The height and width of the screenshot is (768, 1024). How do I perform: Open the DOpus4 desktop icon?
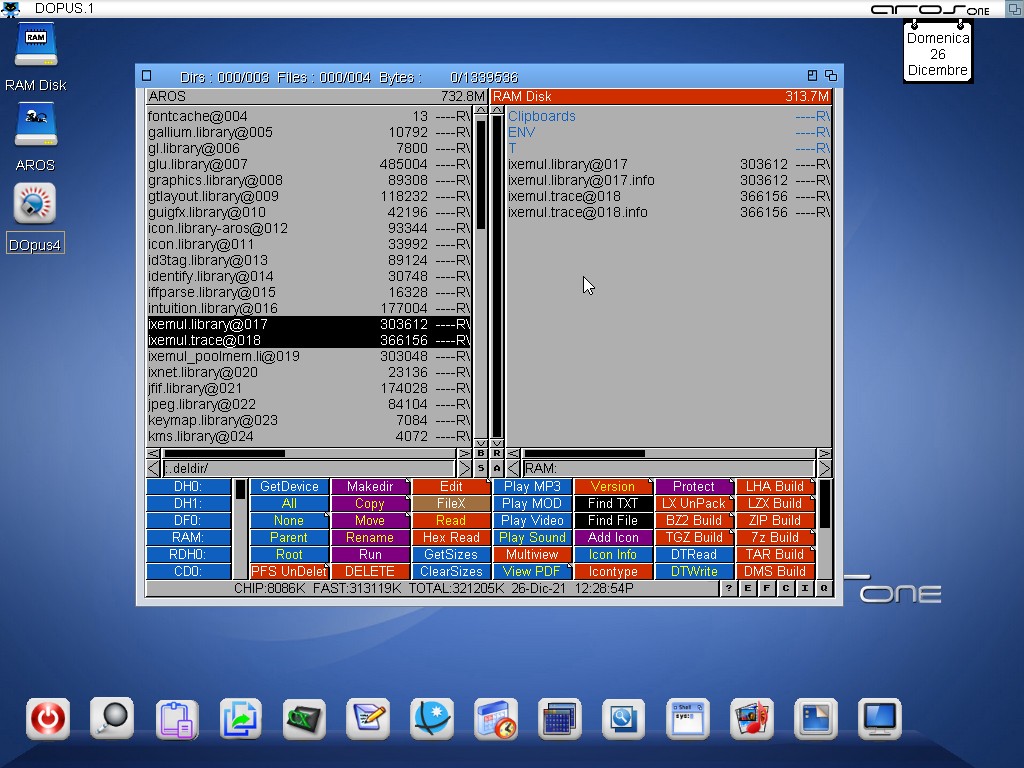point(35,204)
